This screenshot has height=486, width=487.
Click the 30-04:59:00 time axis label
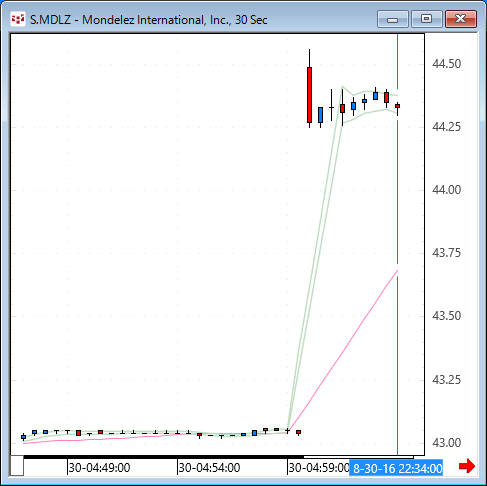[319, 468]
